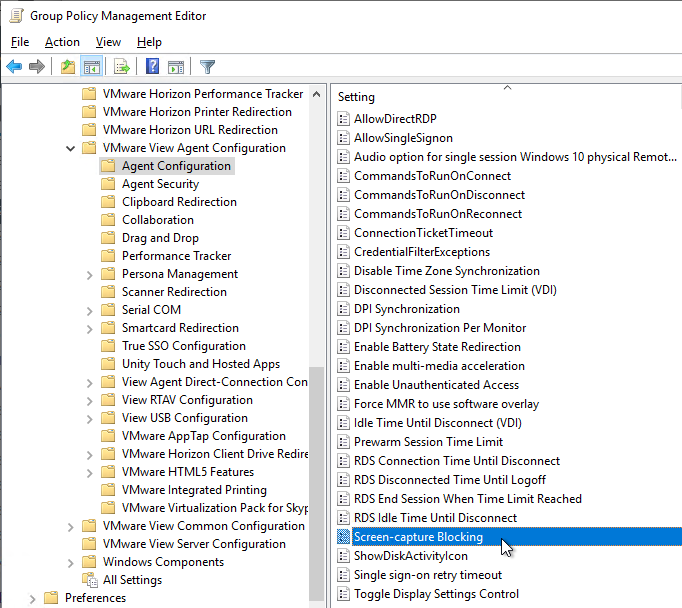Click the policy icon beside ConnectionTicketTimeout

(x=344, y=233)
